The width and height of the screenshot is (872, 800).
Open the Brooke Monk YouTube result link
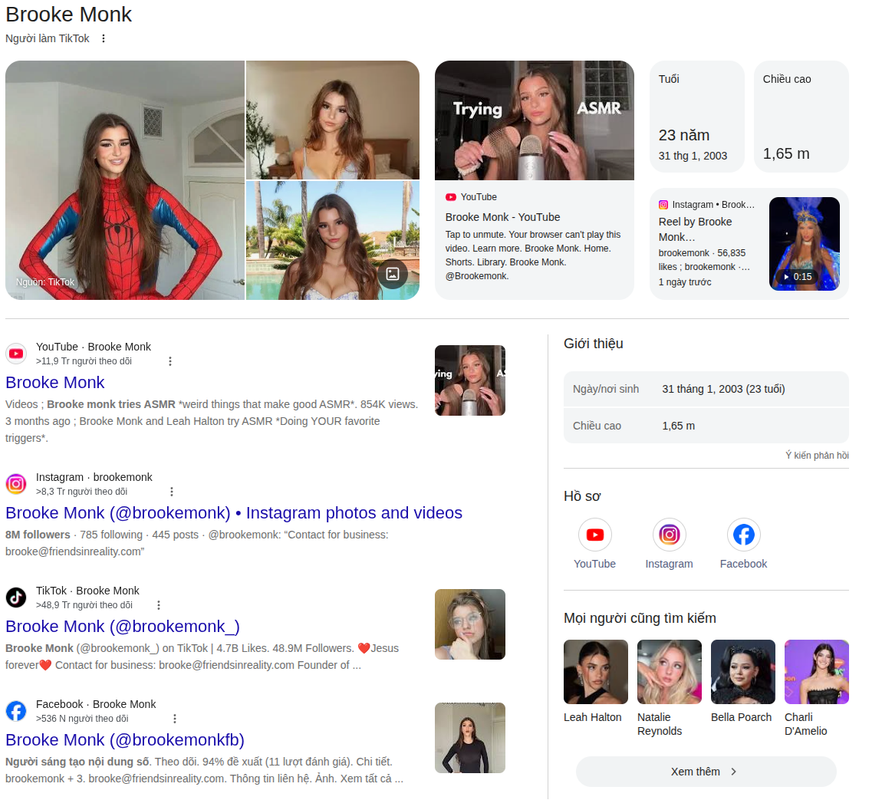(55, 382)
